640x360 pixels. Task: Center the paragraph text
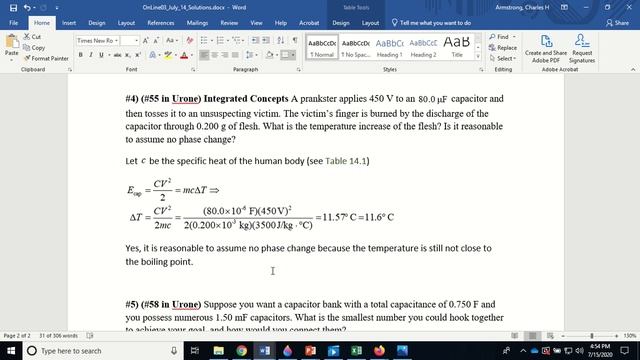click(x=214, y=55)
